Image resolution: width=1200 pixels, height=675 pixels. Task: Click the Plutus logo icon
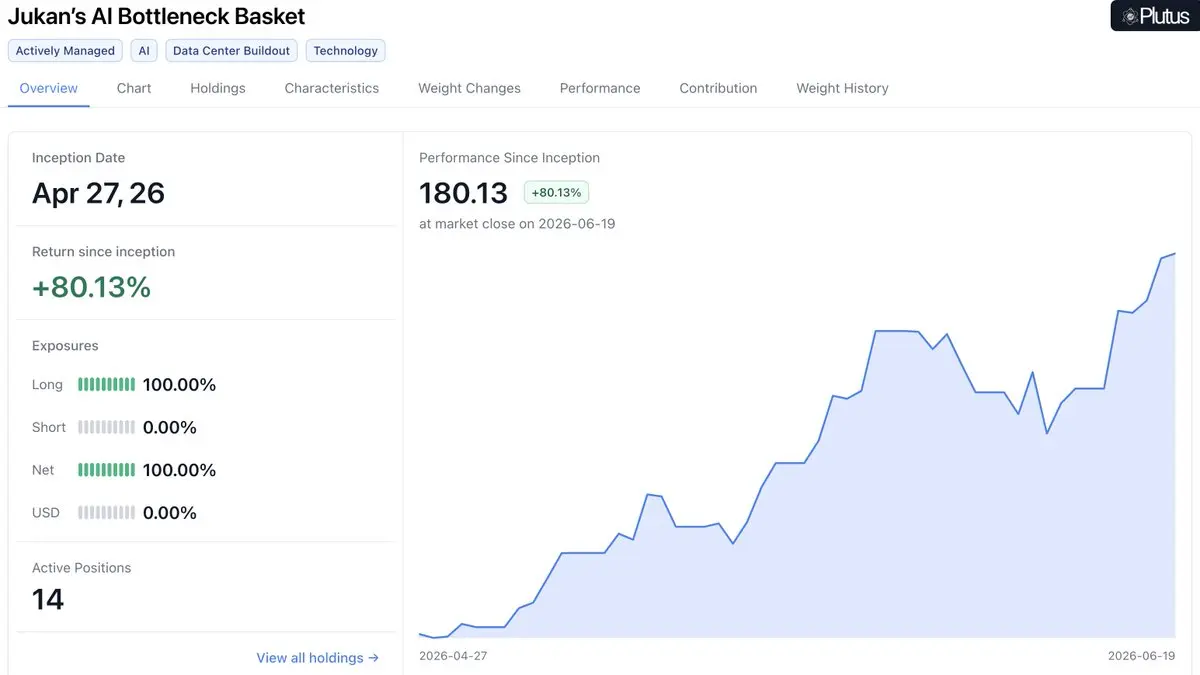point(1130,16)
